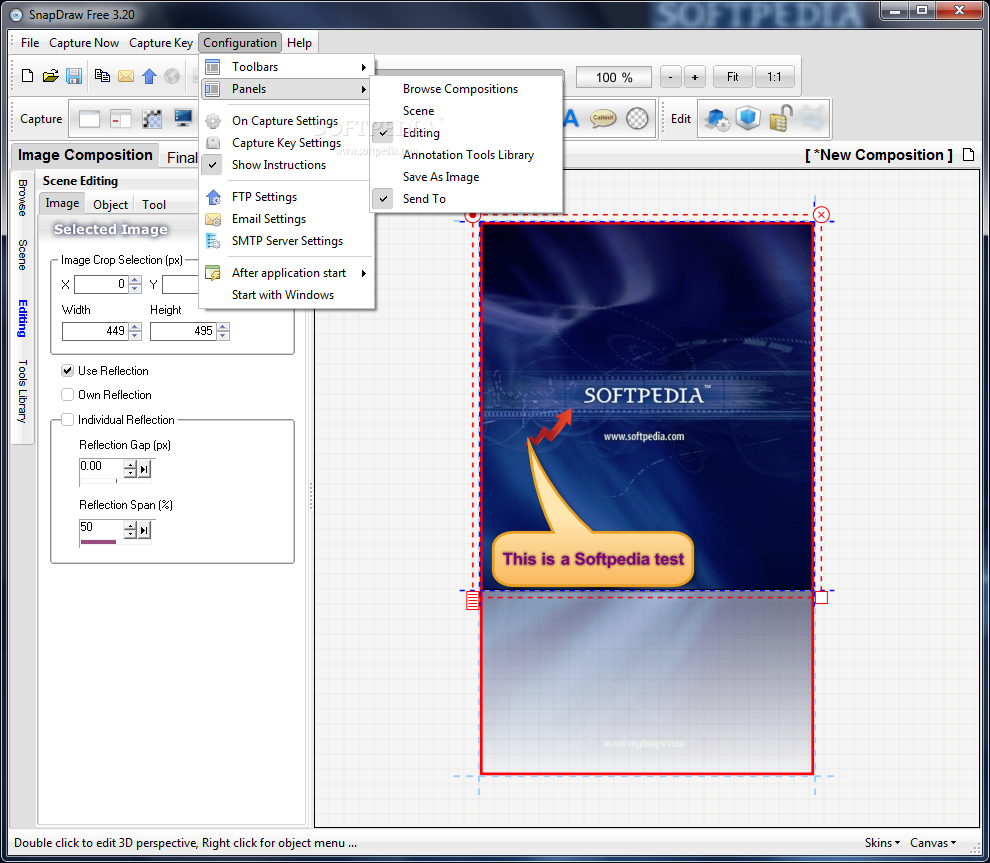Toggle Show Instructions in the Configuration menu

point(287,165)
